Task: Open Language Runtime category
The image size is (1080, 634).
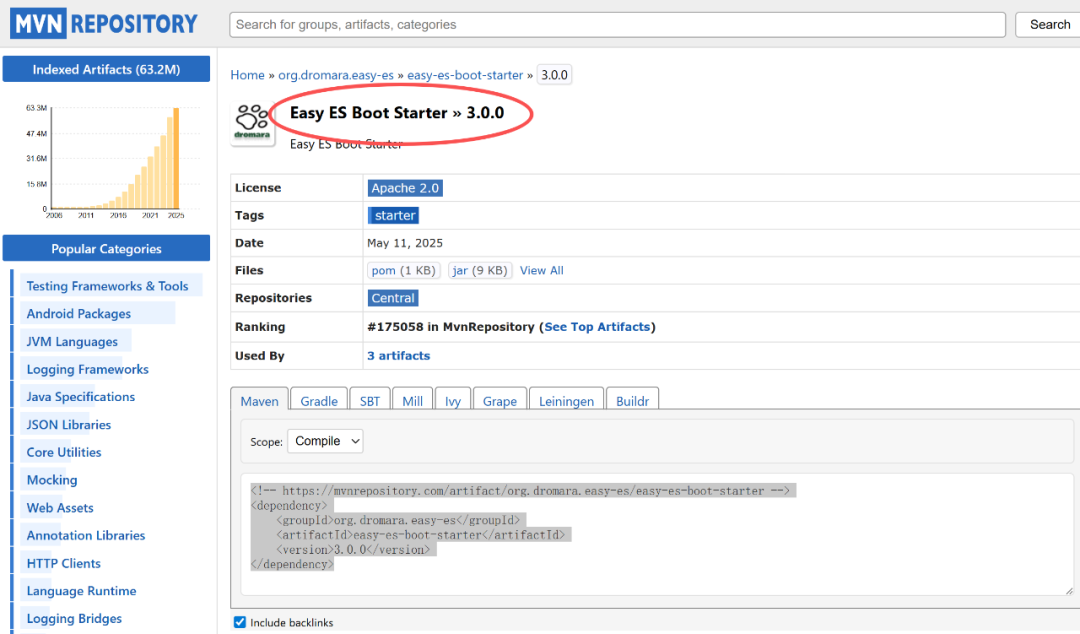Action: pos(81,591)
